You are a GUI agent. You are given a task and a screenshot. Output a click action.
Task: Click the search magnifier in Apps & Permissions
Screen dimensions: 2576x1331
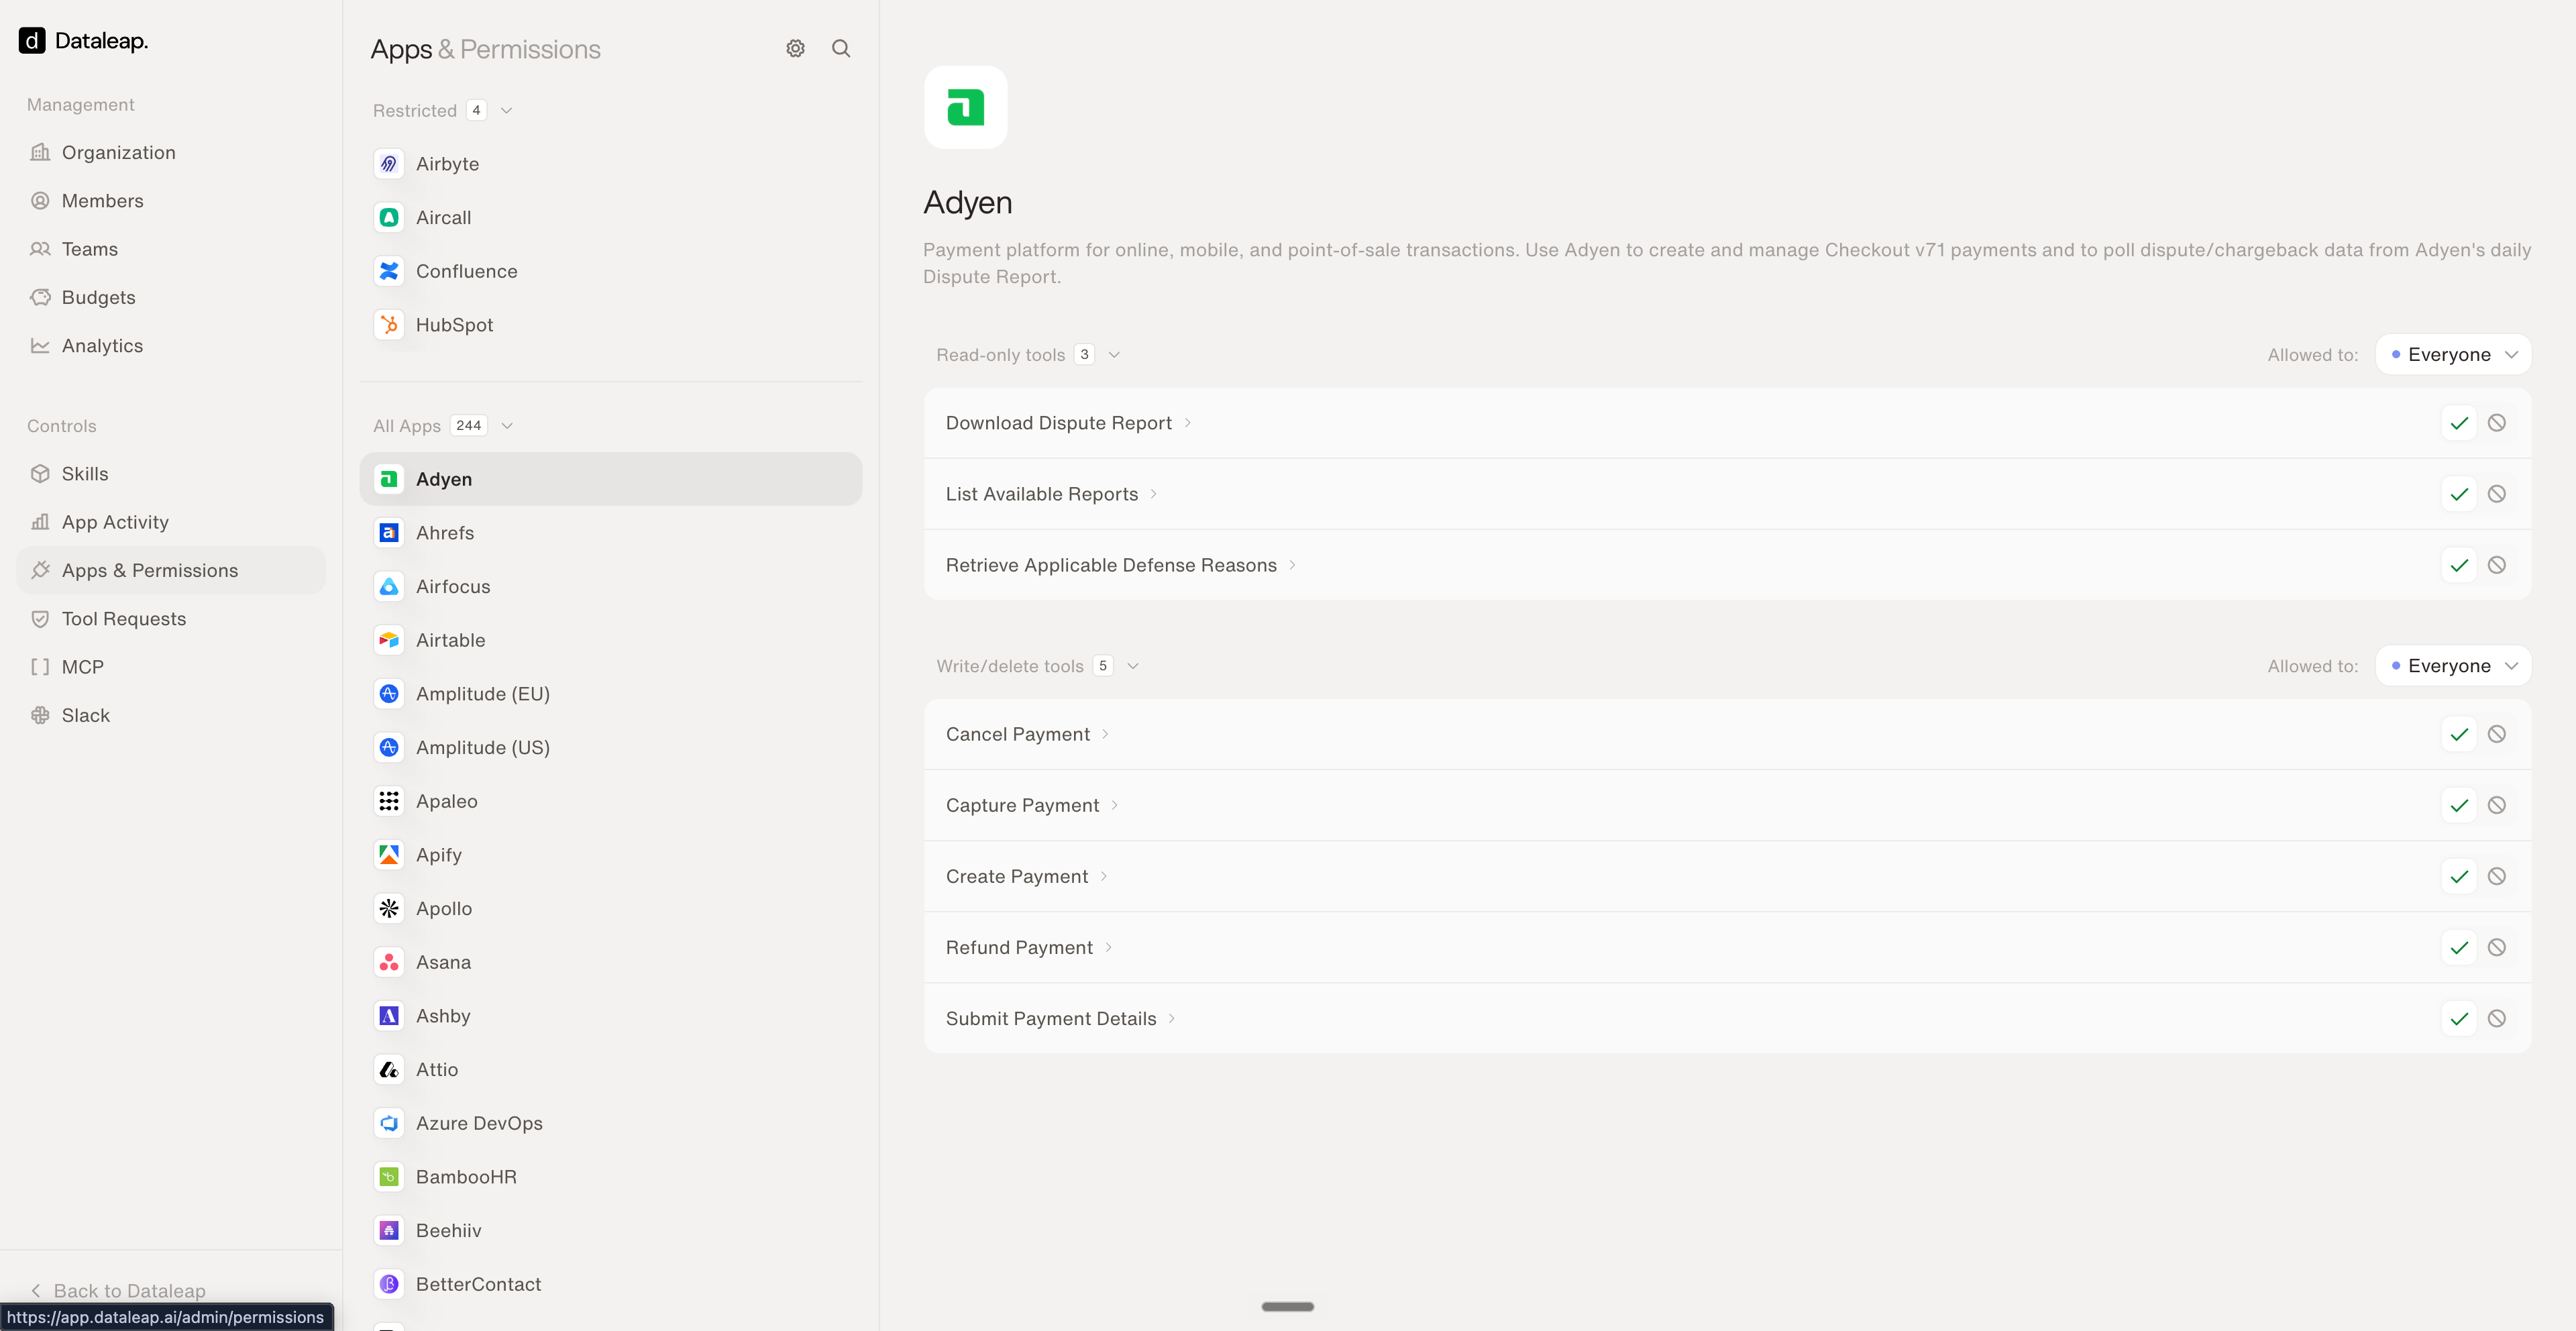click(841, 48)
